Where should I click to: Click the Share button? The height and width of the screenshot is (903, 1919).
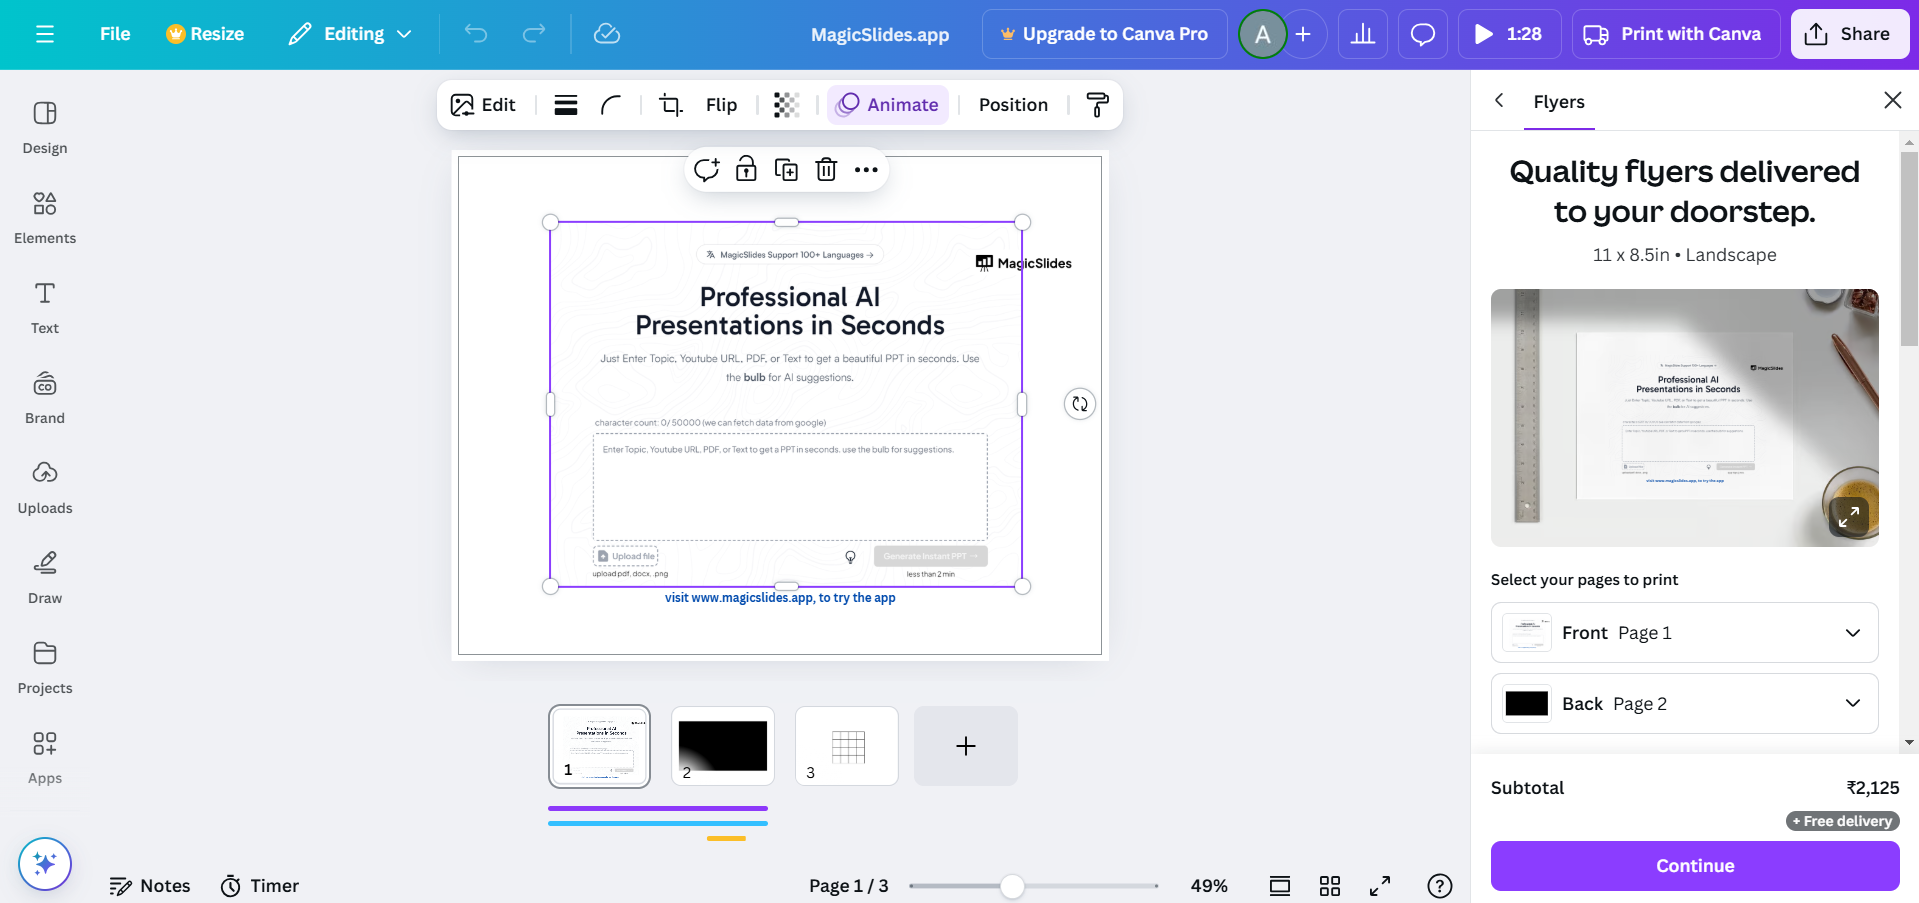tap(1849, 34)
